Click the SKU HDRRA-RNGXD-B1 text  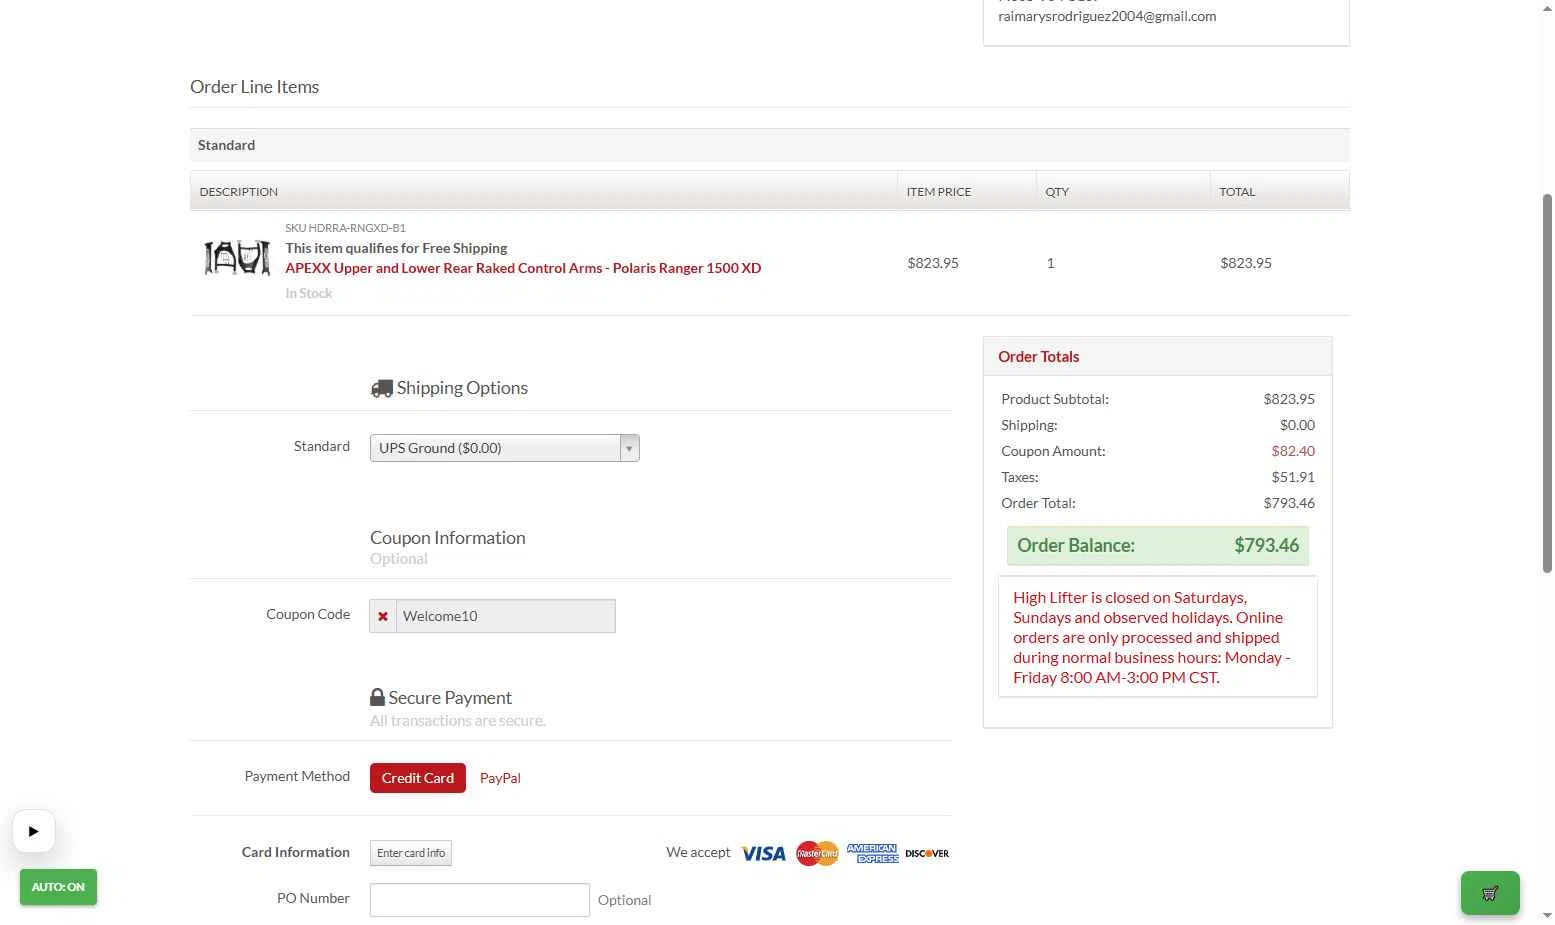(345, 228)
